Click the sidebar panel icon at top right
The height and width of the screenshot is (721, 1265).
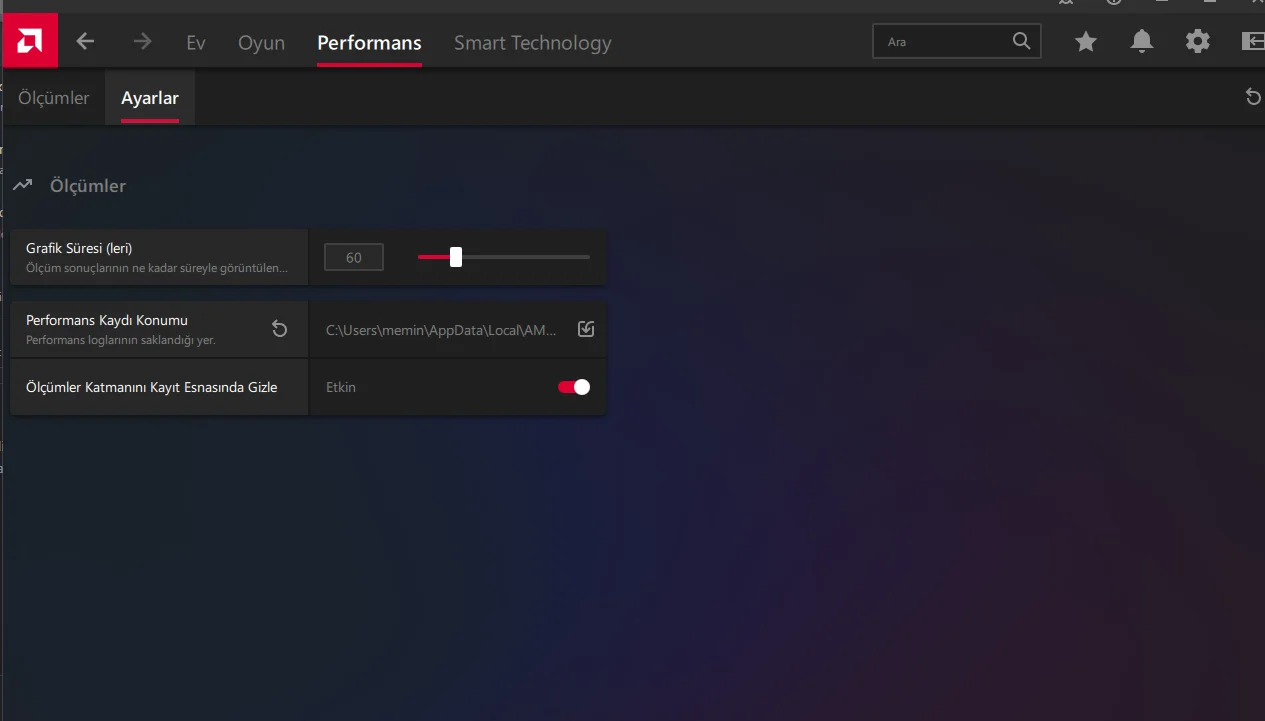point(1252,41)
